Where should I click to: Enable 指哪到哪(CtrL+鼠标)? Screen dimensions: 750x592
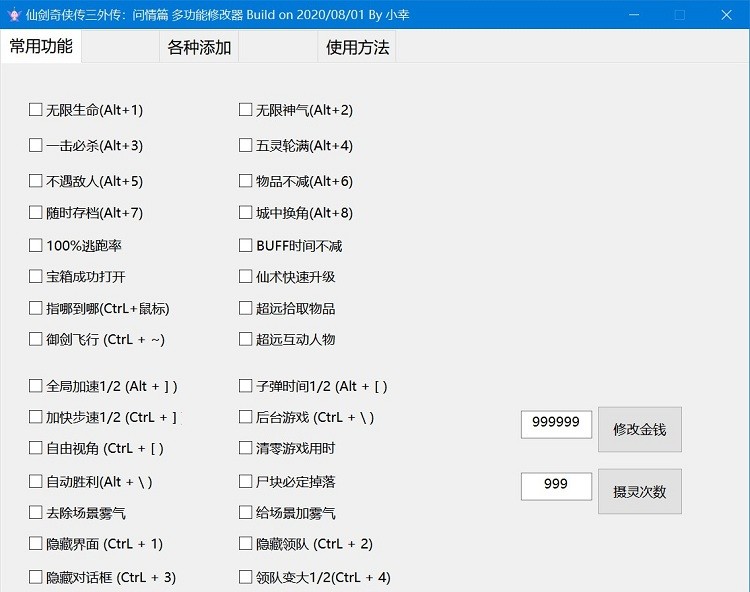(35, 308)
